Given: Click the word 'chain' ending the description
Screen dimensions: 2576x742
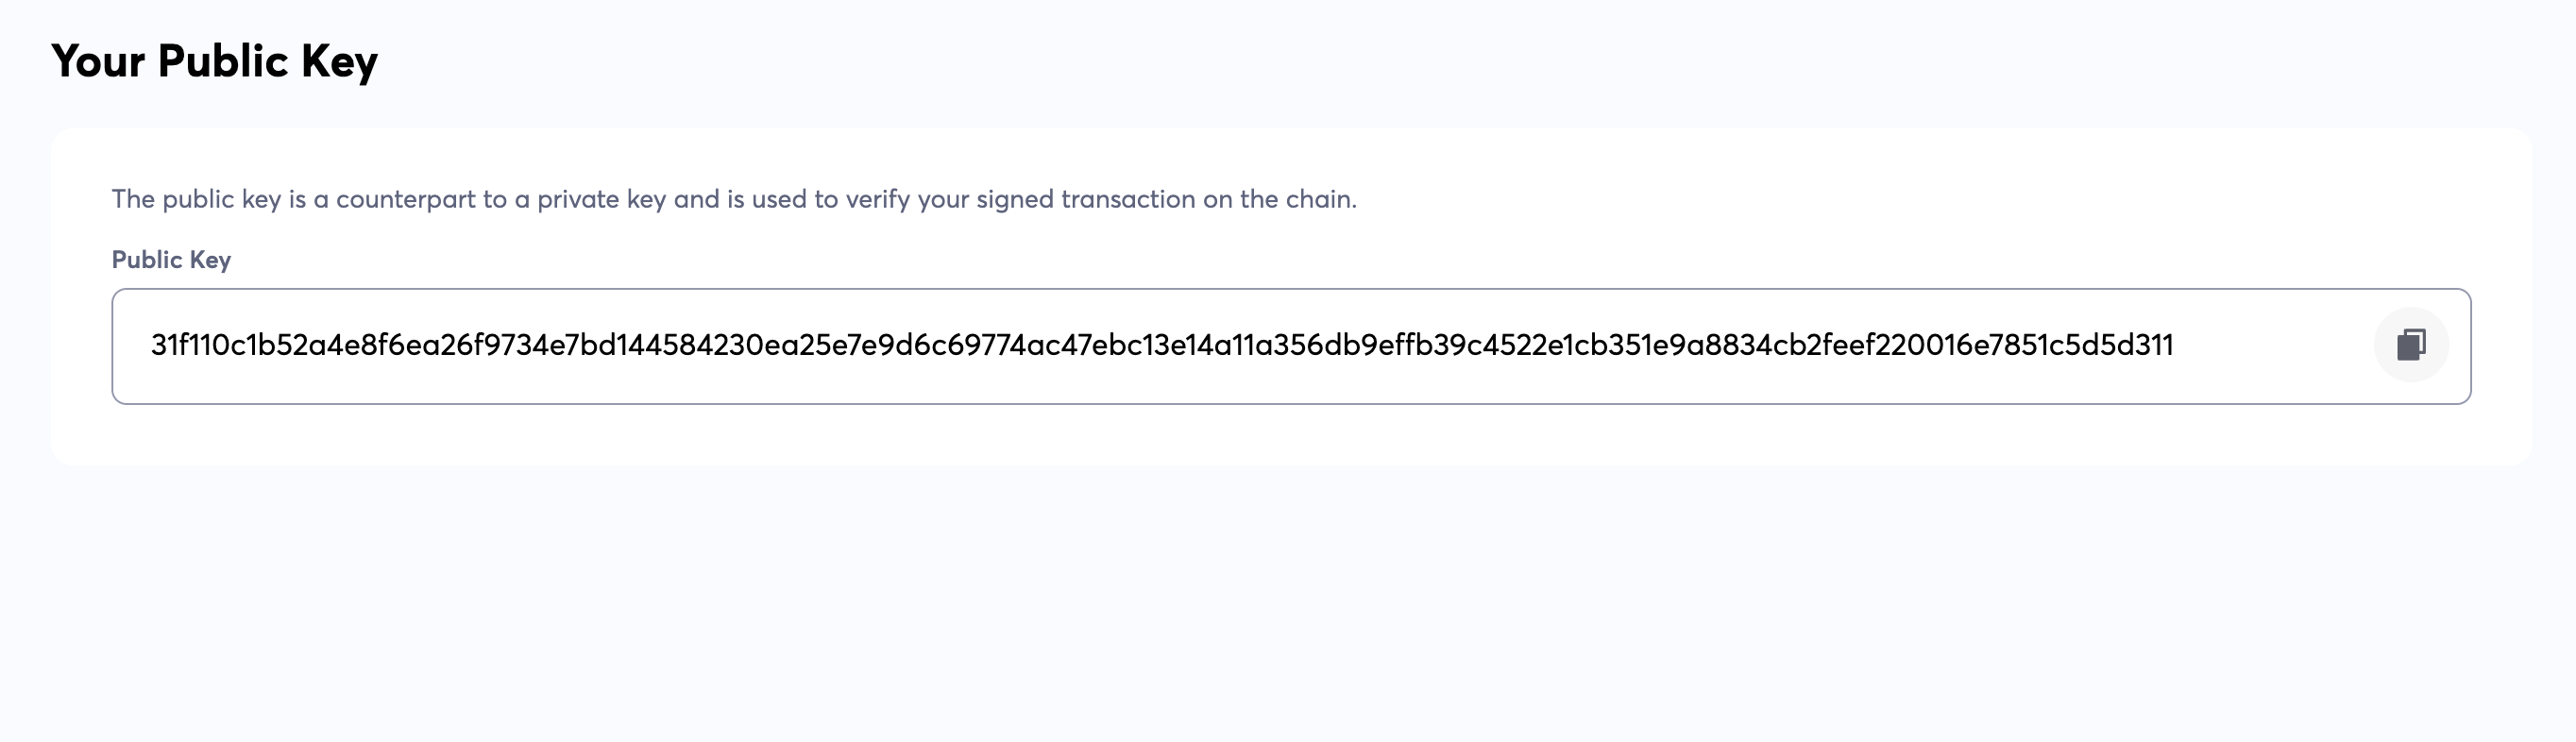Looking at the screenshot, I should tap(1320, 199).
